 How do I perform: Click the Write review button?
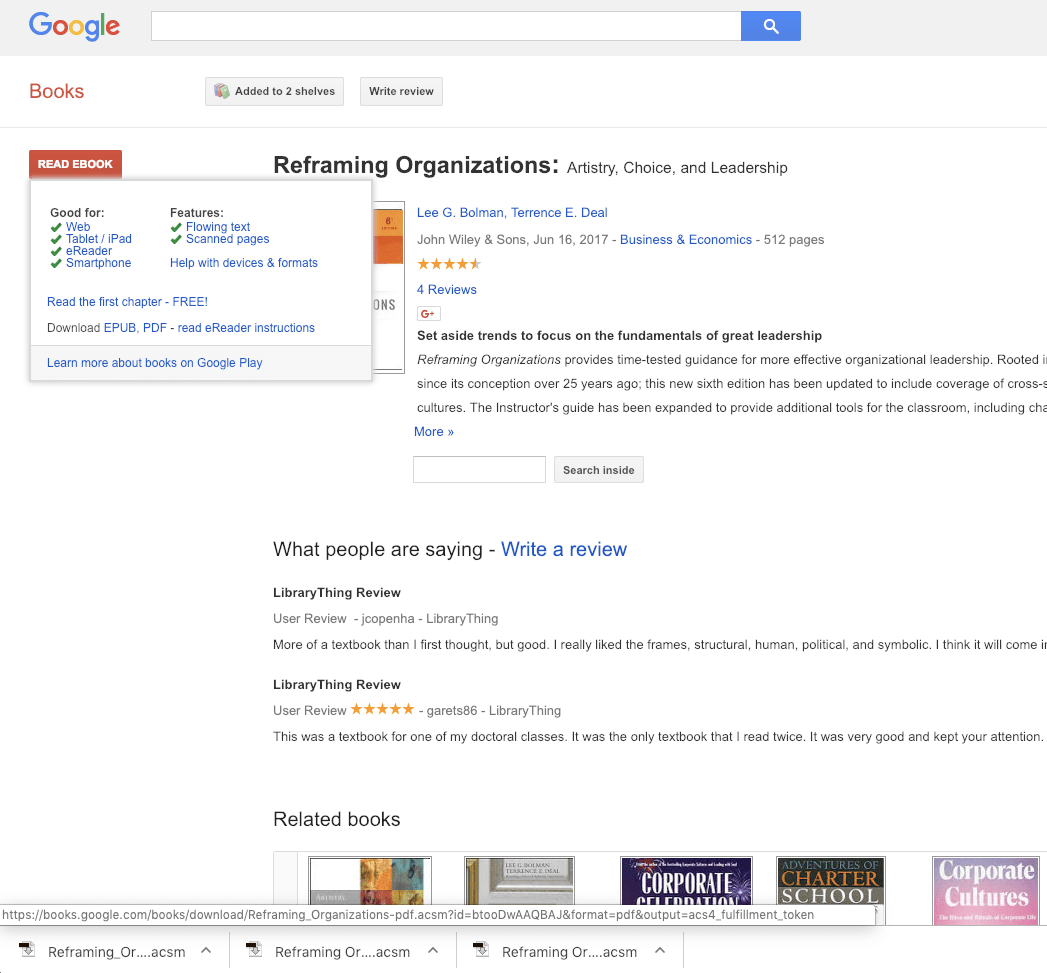(401, 91)
